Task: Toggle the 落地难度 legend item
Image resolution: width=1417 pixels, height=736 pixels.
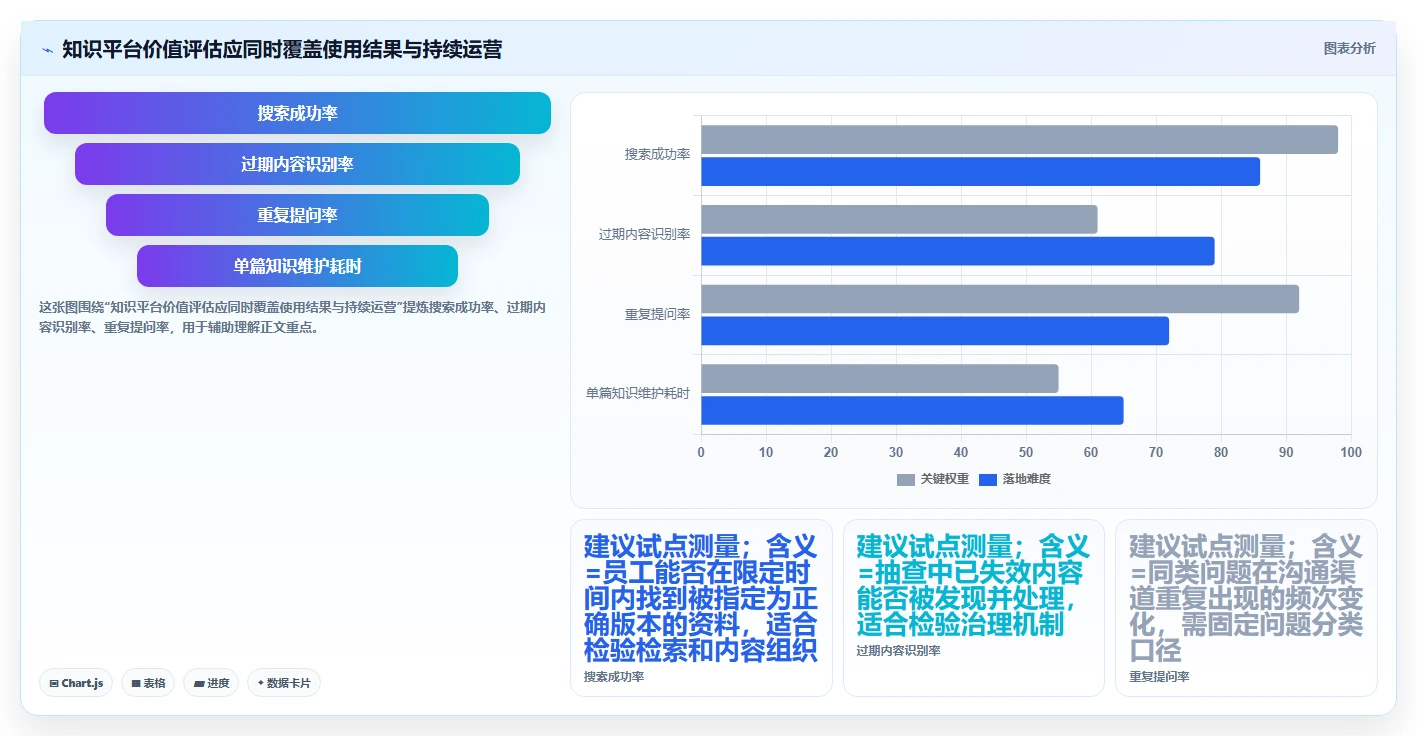Action: [1015, 479]
